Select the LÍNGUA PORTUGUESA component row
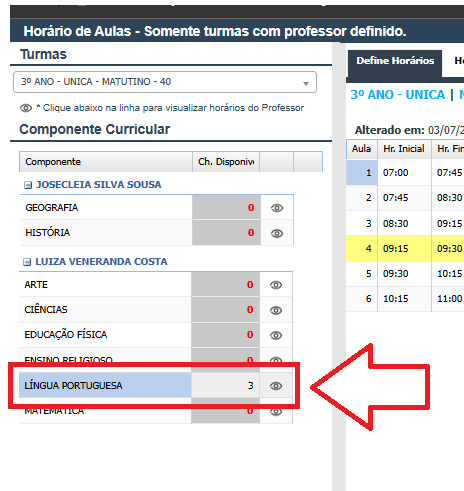The height and width of the screenshot is (491, 464). (156, 386)
